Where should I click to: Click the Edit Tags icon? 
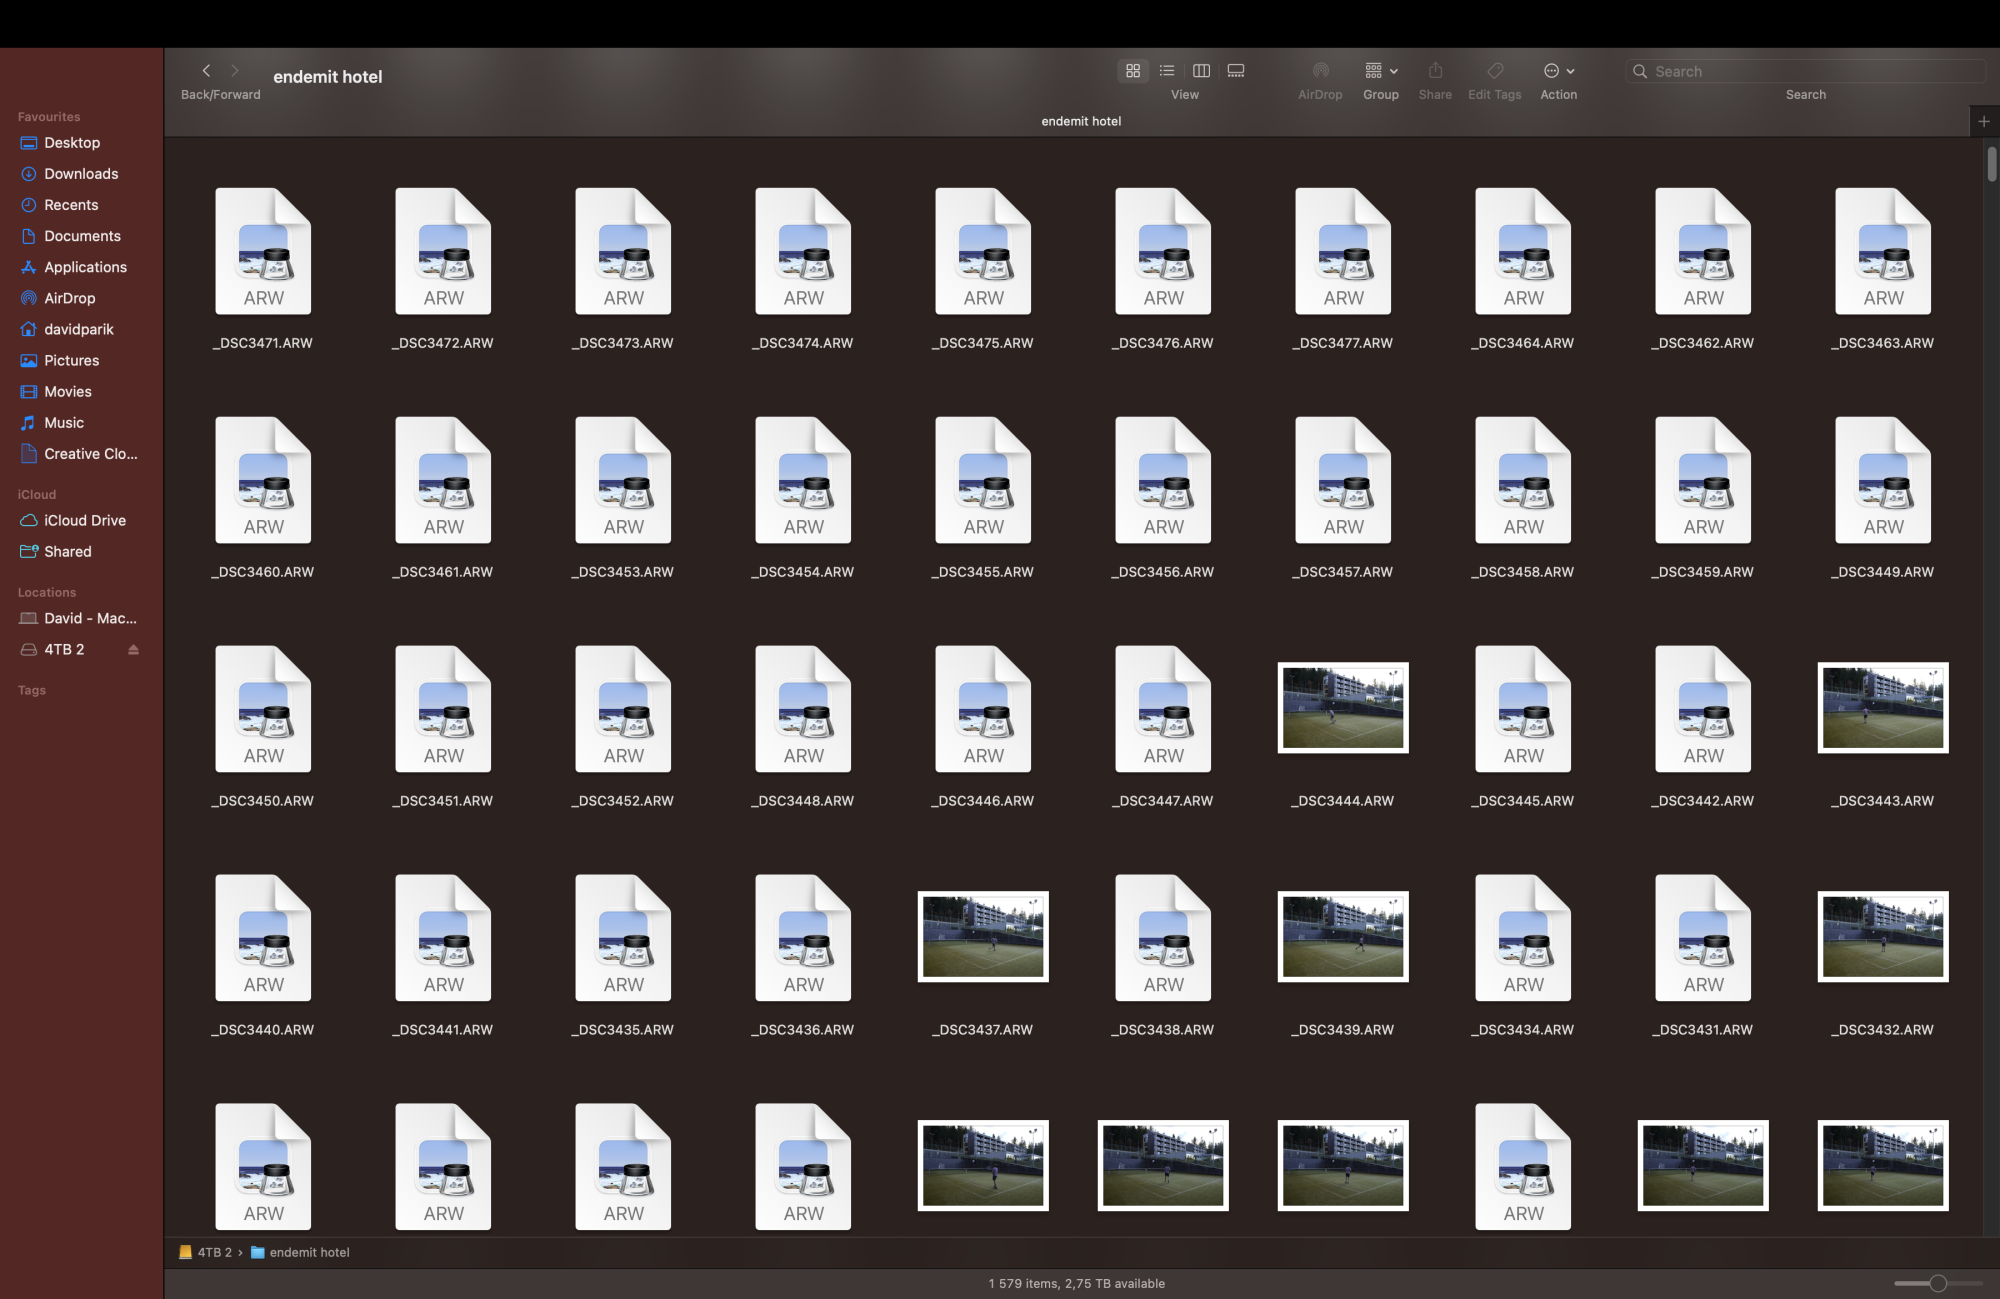pos(1494,71)
